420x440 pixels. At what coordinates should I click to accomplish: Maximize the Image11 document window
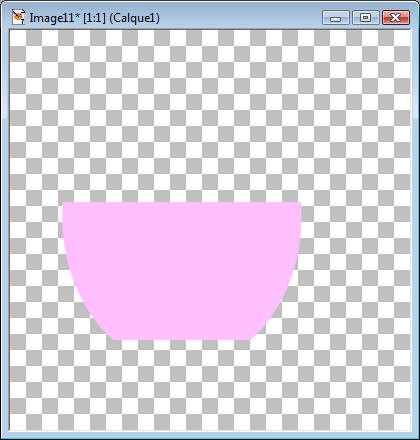(366, 17)
